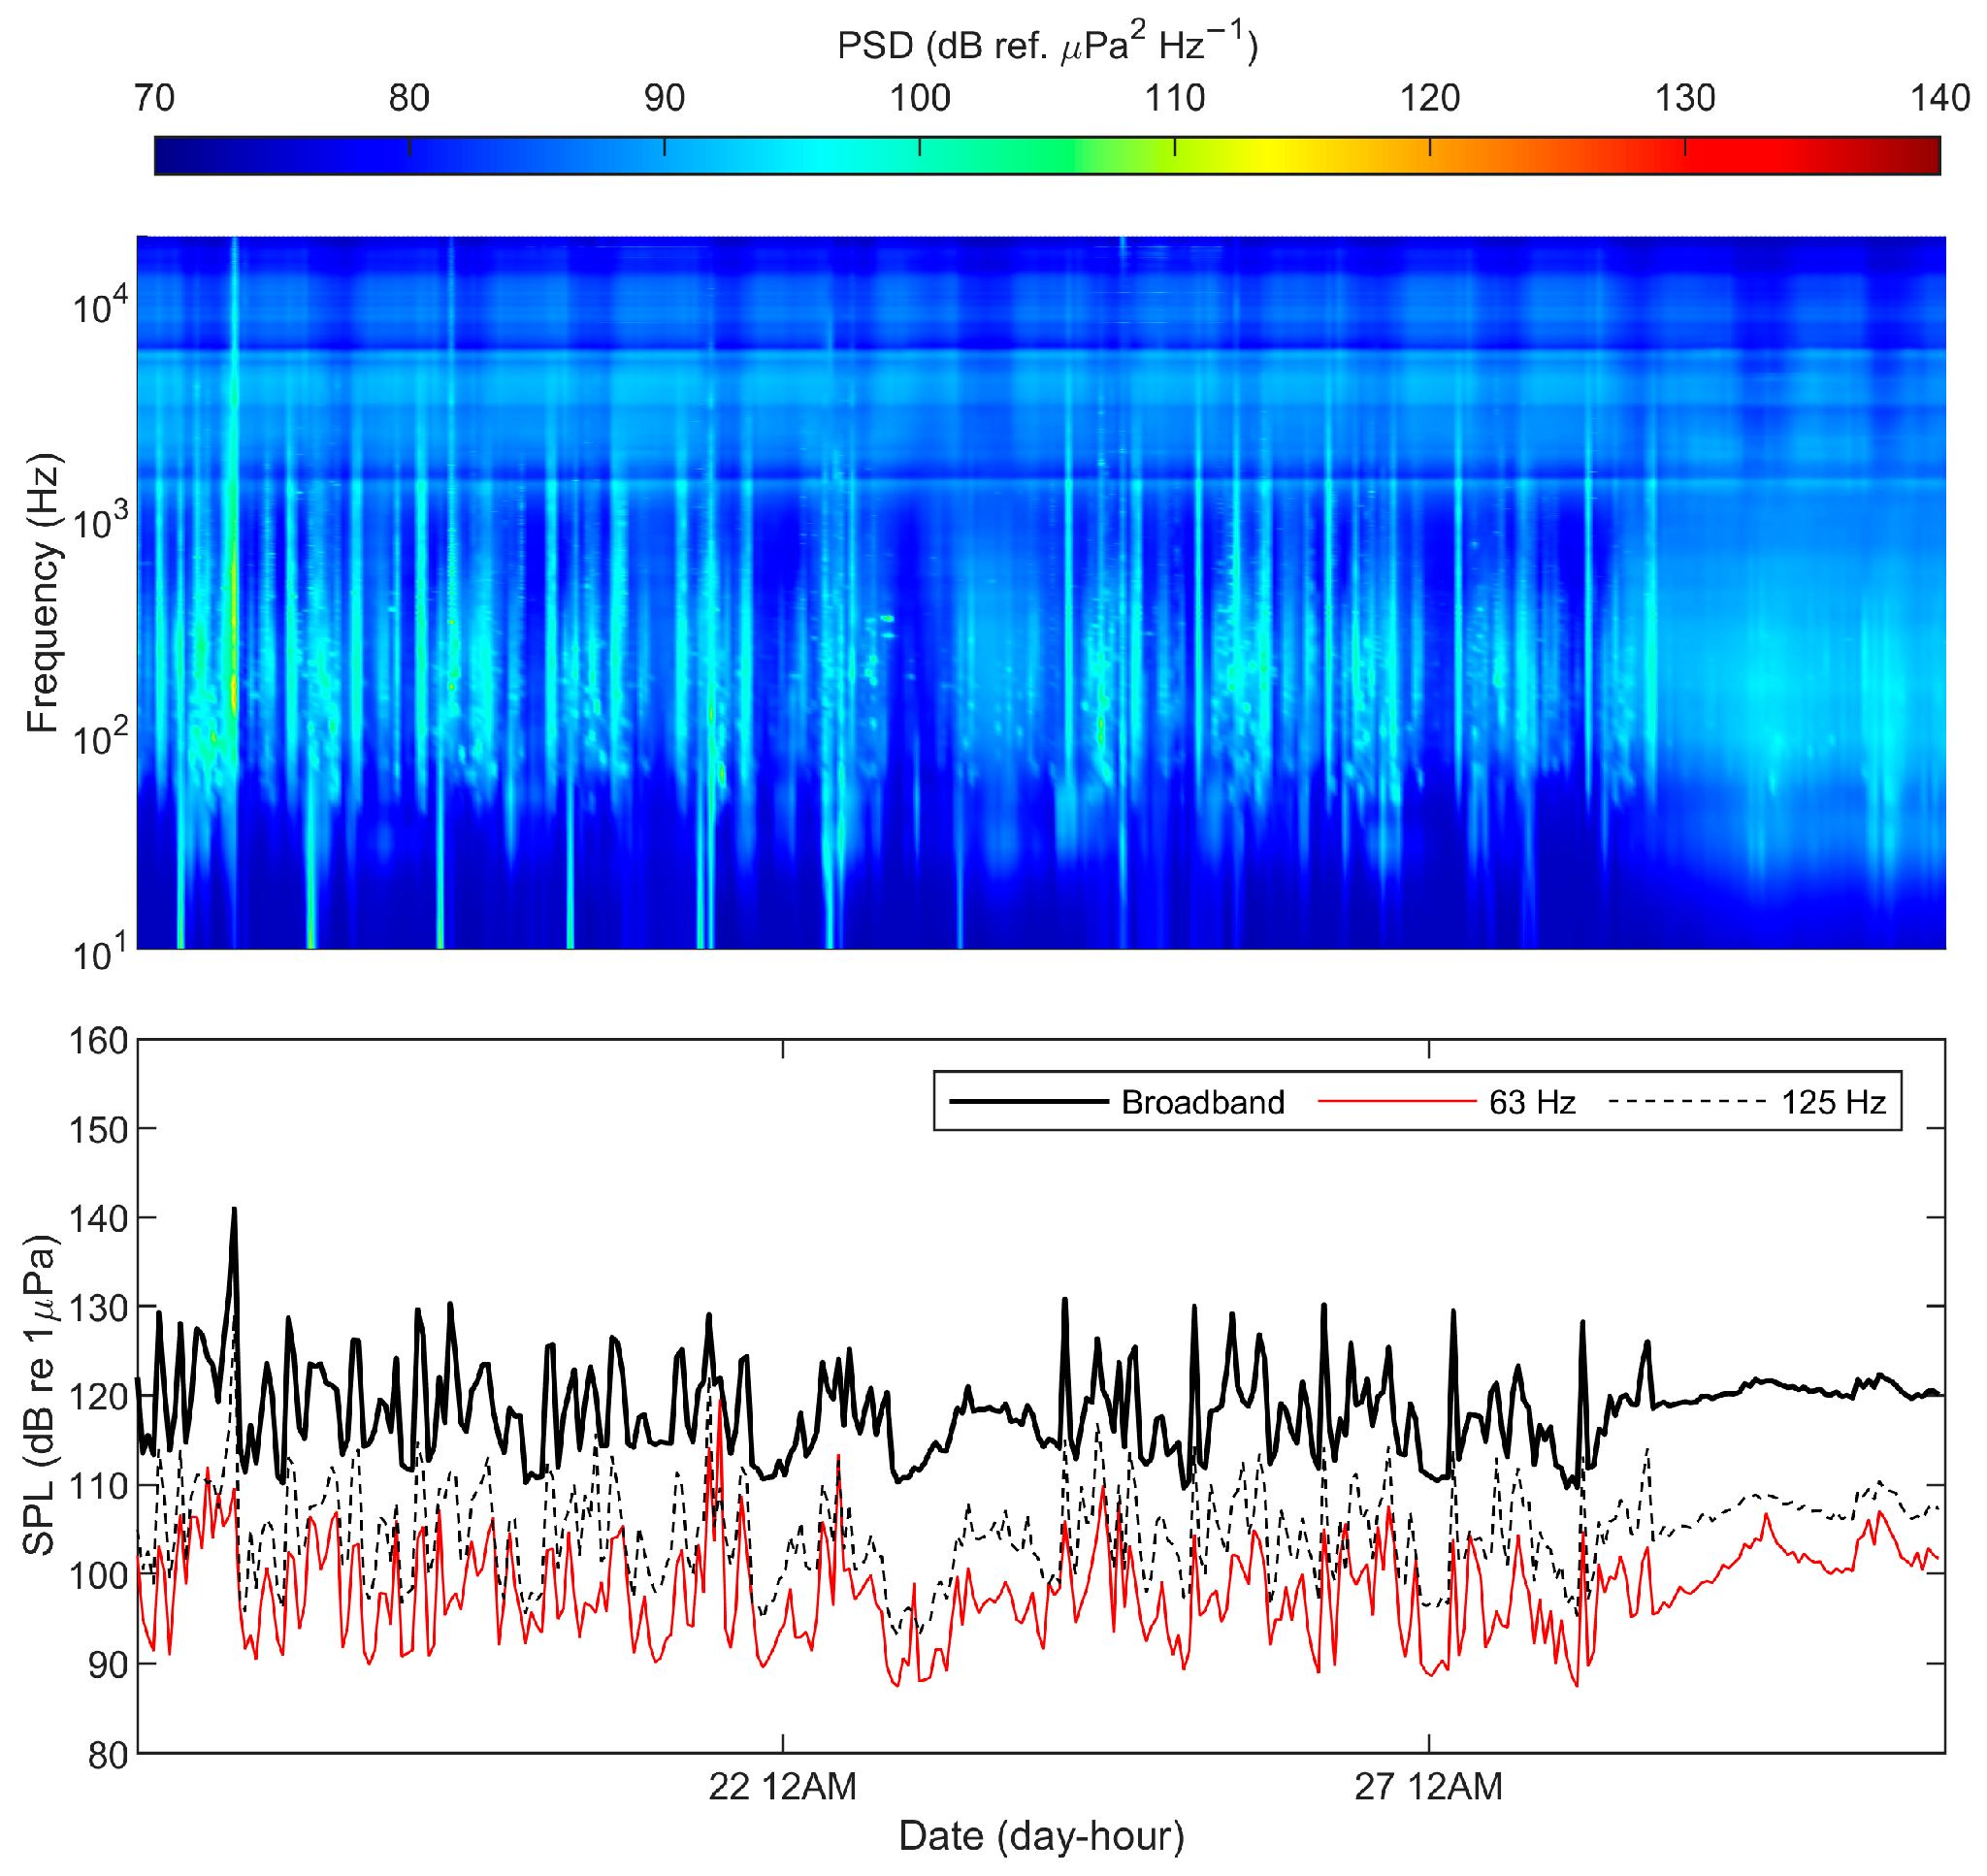The image size is (1987, 1876).
Task: Click the SPL y-axis label
Action: point(40,1396)
